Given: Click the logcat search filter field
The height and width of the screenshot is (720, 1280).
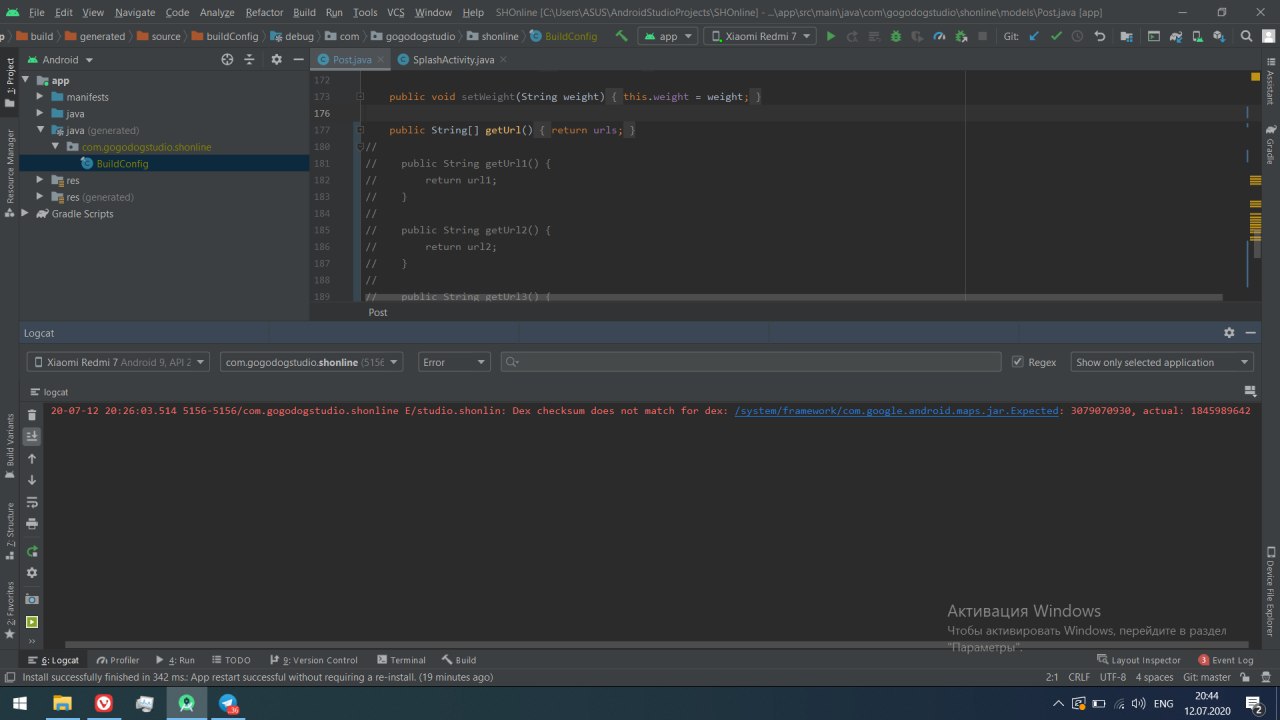Looking at the screenshot, I should click(751, 362).
